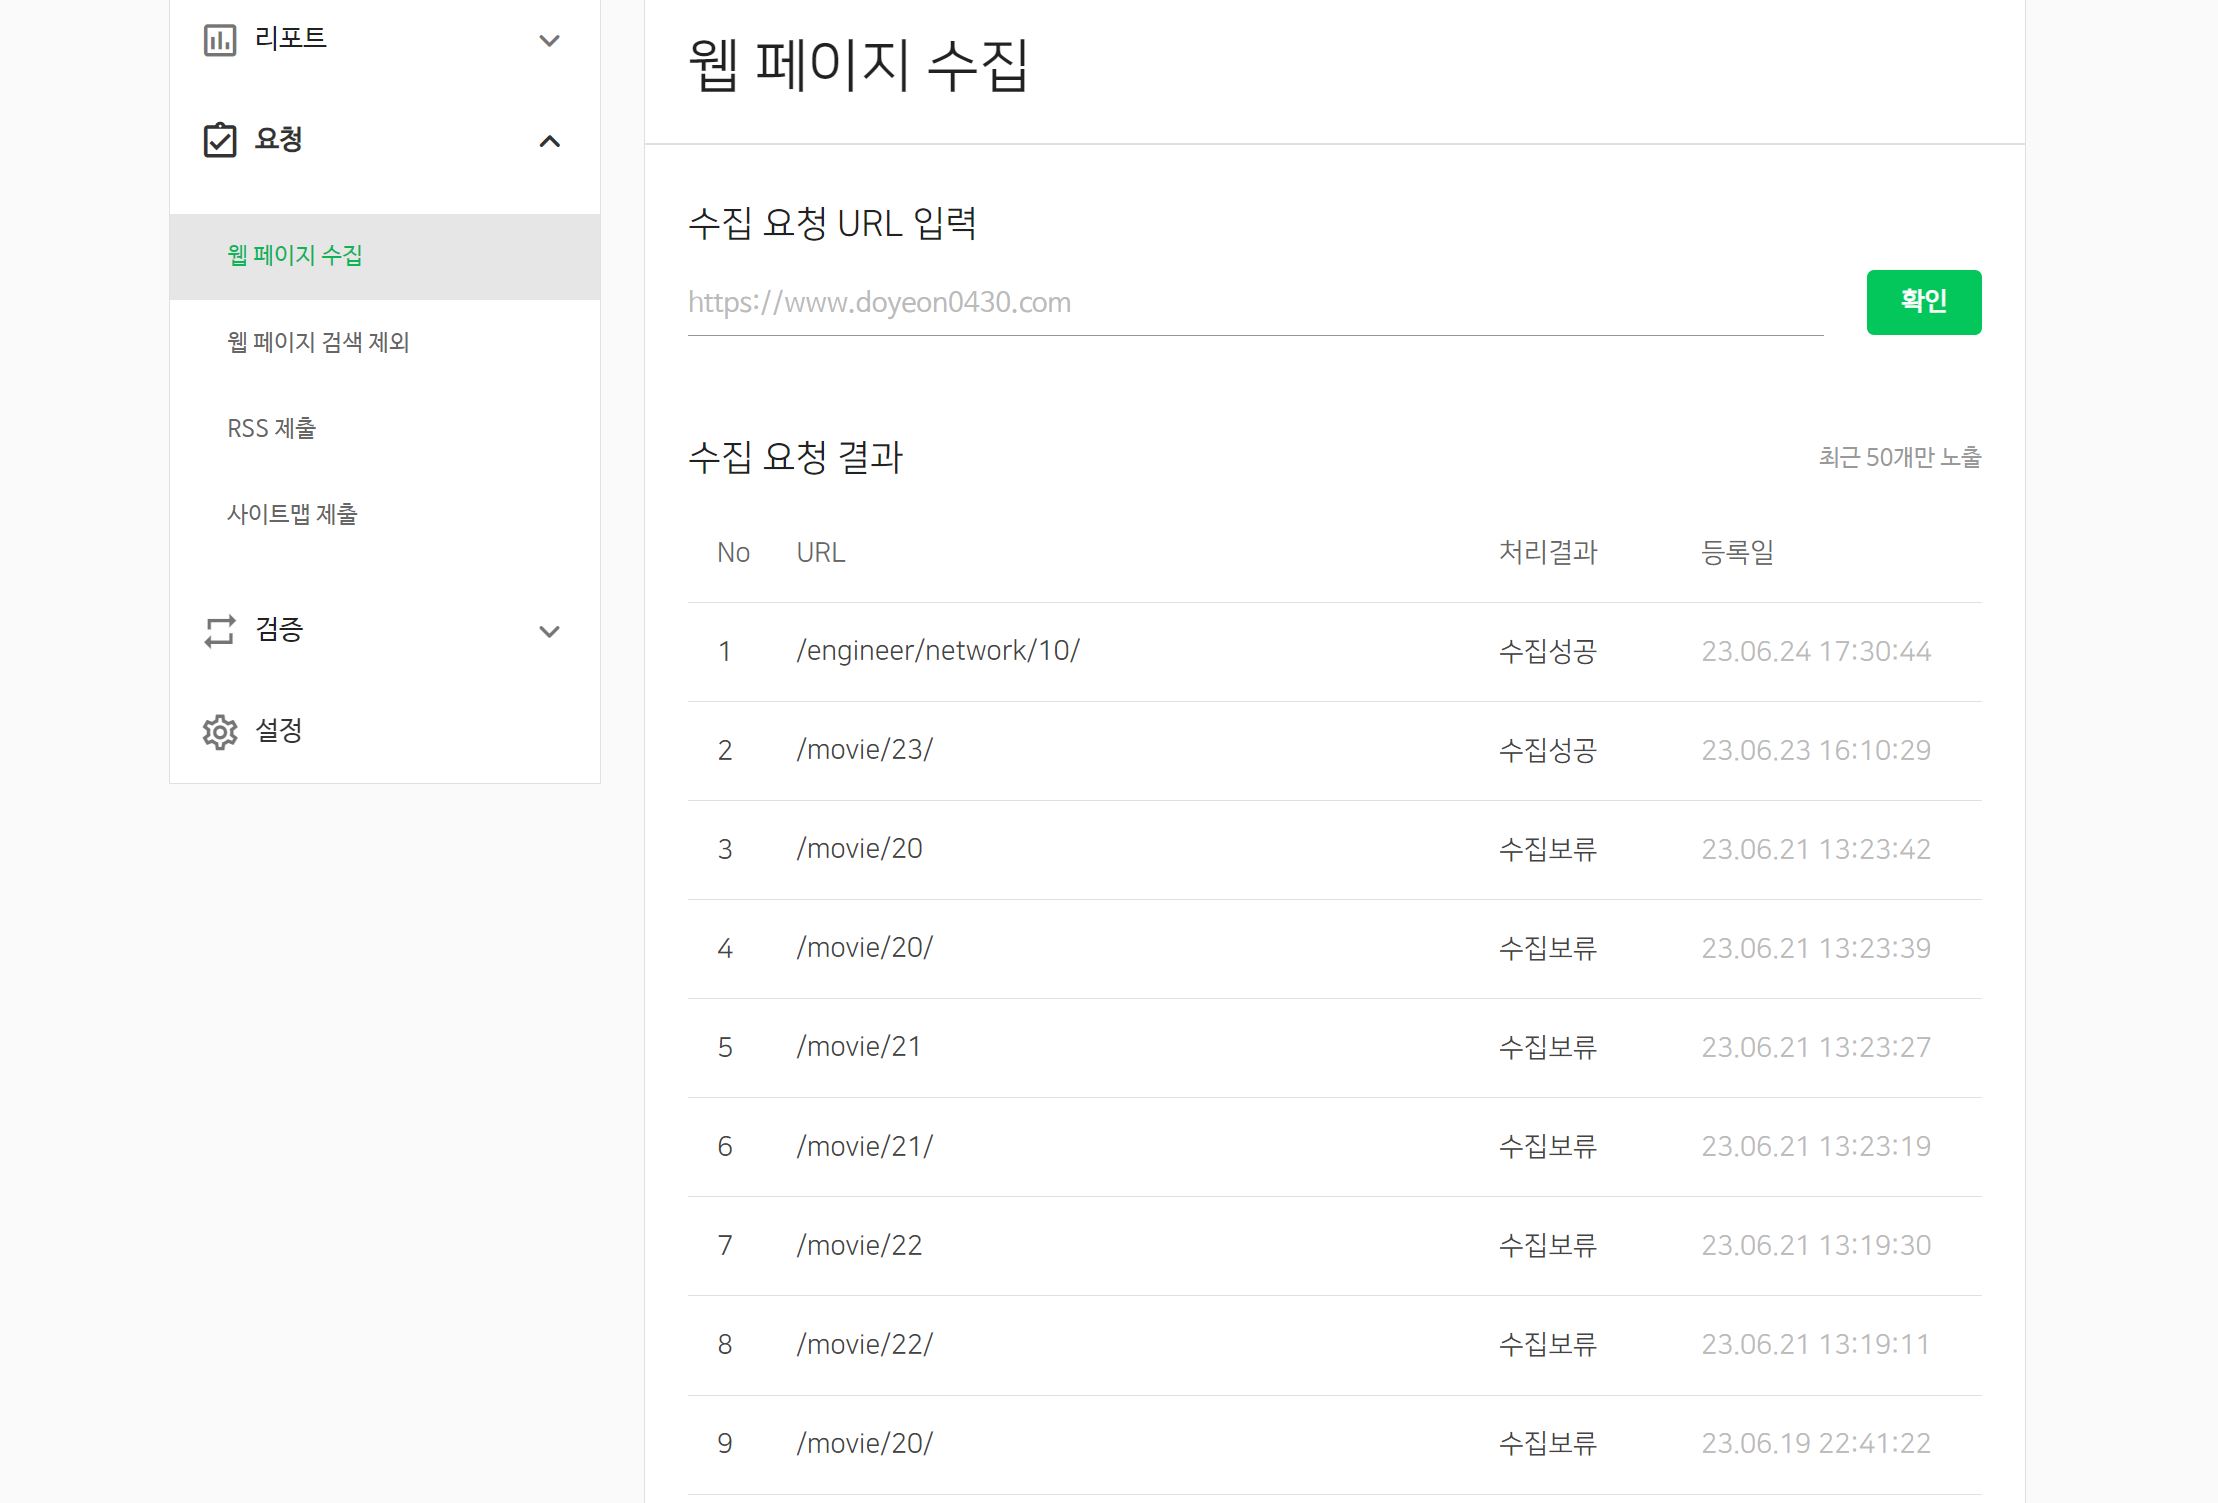Click the URL column header
This screenshot has width=2218, height=1503.
pos(821,552)
